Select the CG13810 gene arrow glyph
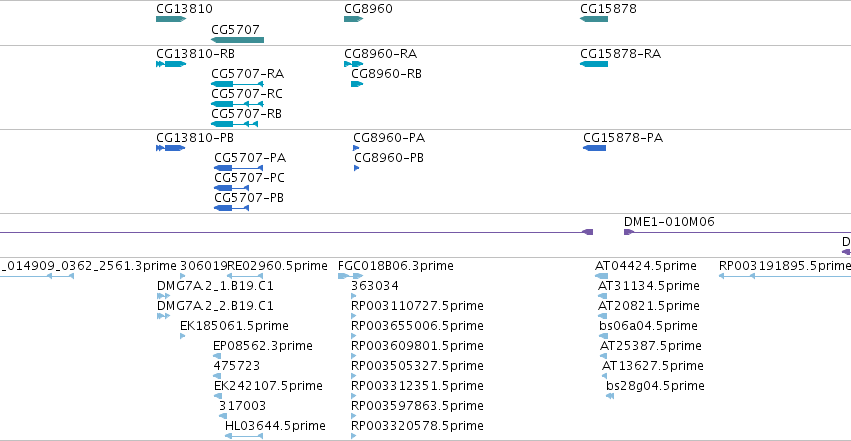Image resolution: width=851 pixels, height=441 pixels. (171, 19)
